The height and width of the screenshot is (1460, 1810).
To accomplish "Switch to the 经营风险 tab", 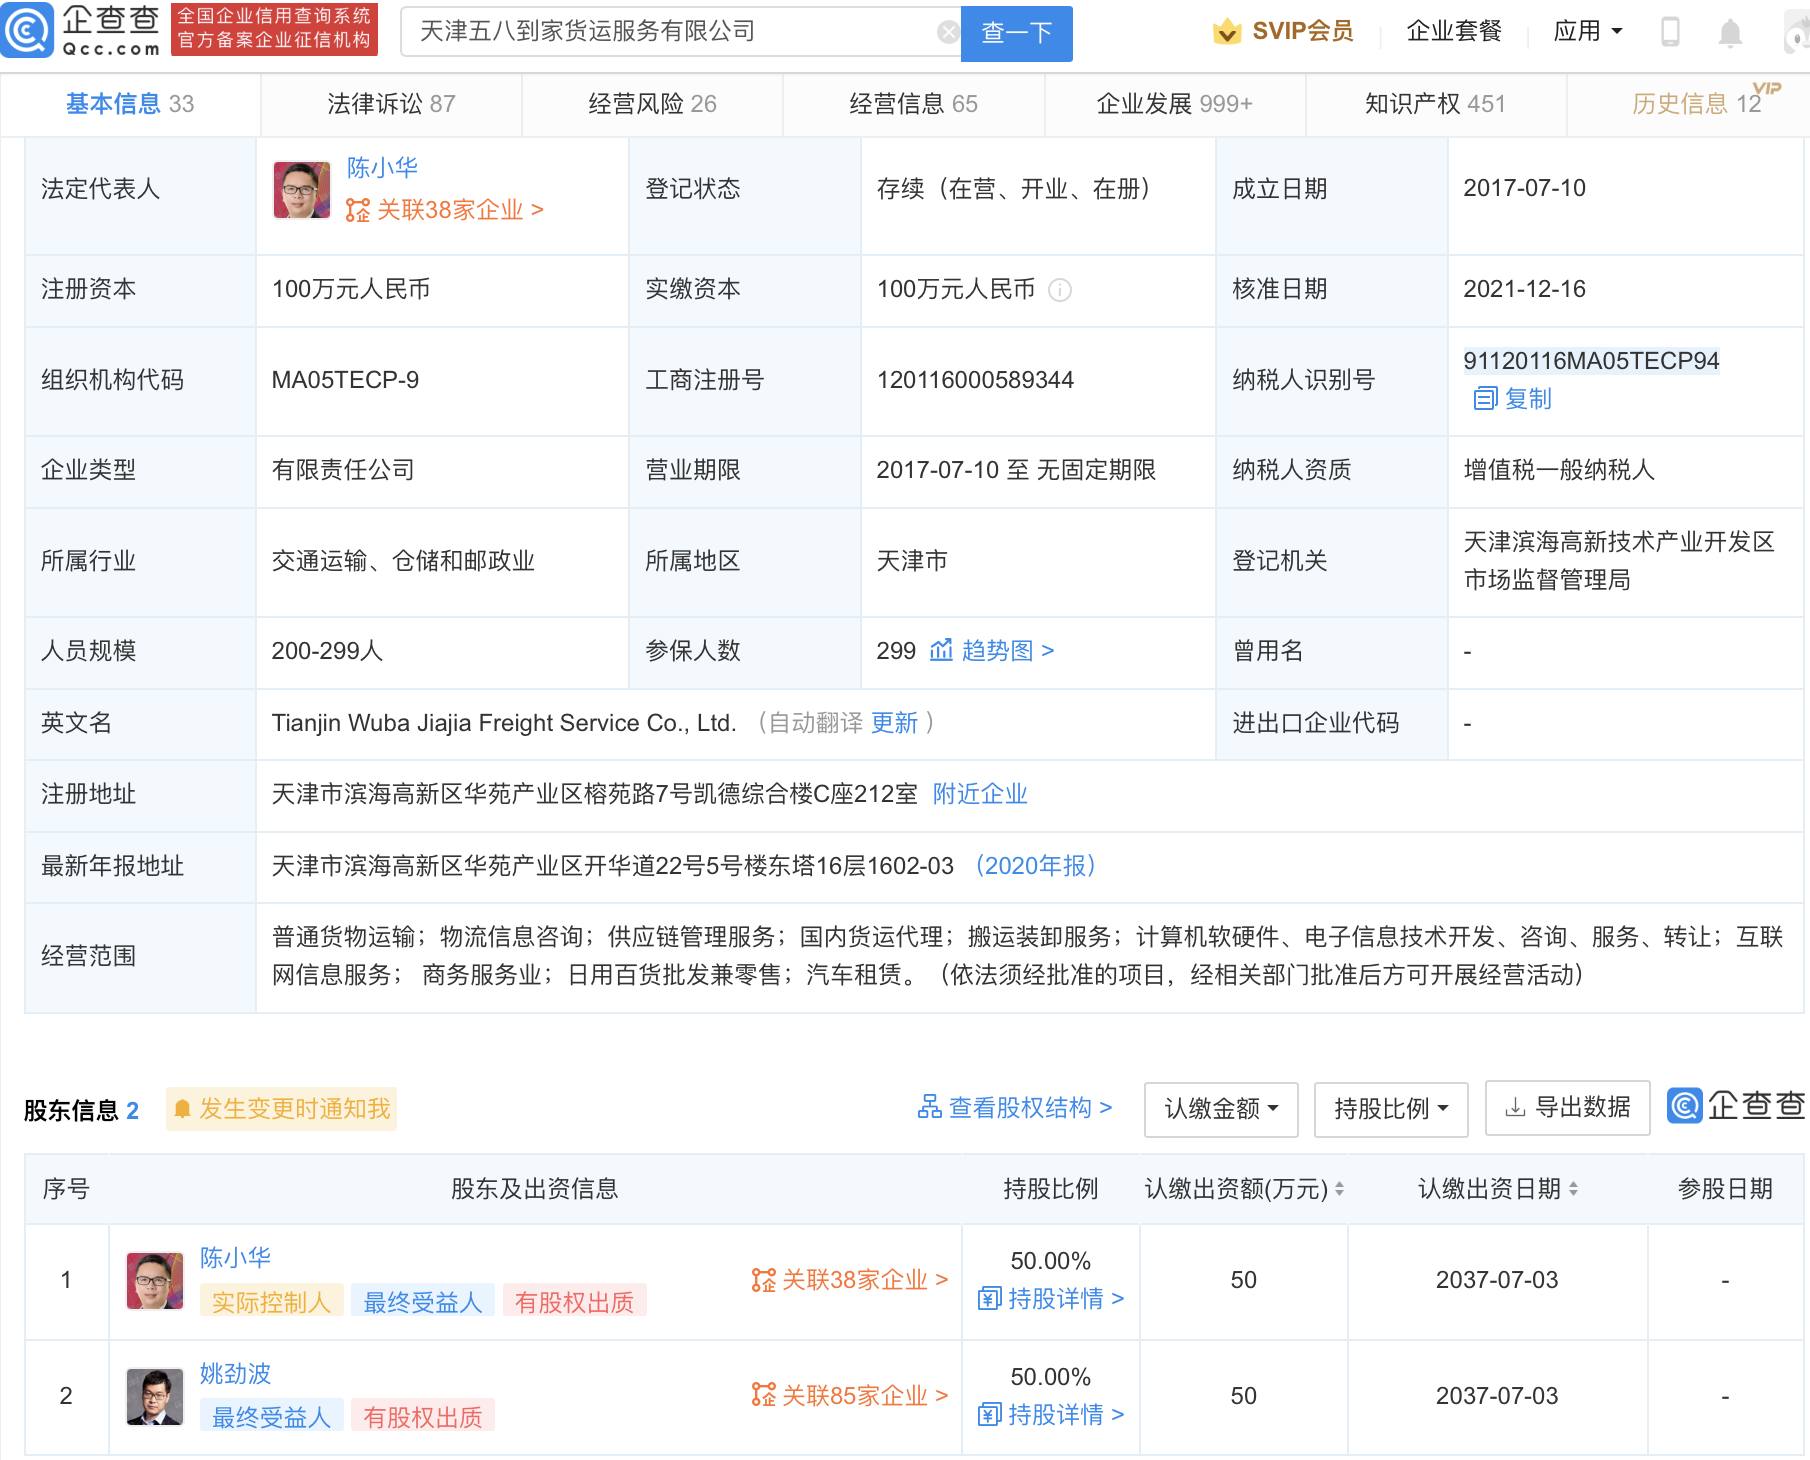I will [x=652, y=104].
